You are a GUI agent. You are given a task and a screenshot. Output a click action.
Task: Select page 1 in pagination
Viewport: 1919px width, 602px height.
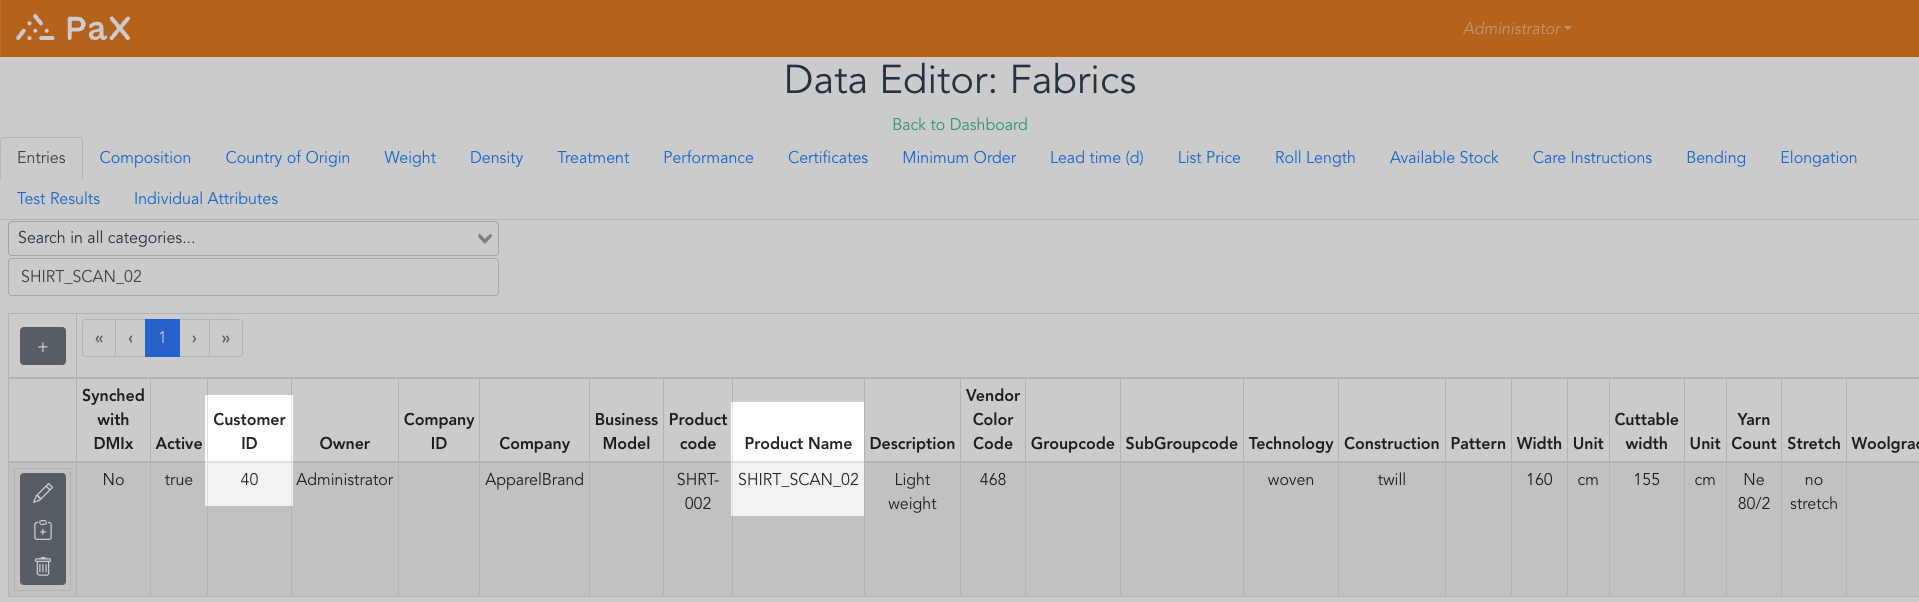coord(162,338)
